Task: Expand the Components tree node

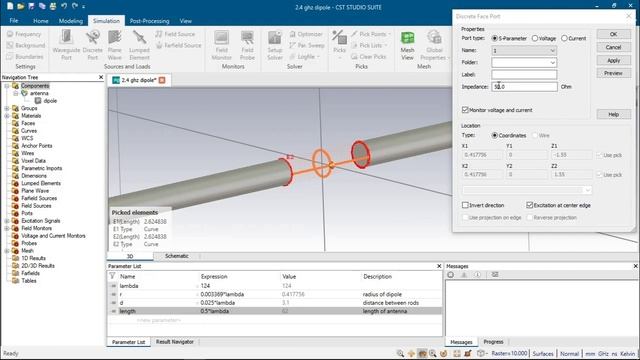Action: tap(7, 86)
